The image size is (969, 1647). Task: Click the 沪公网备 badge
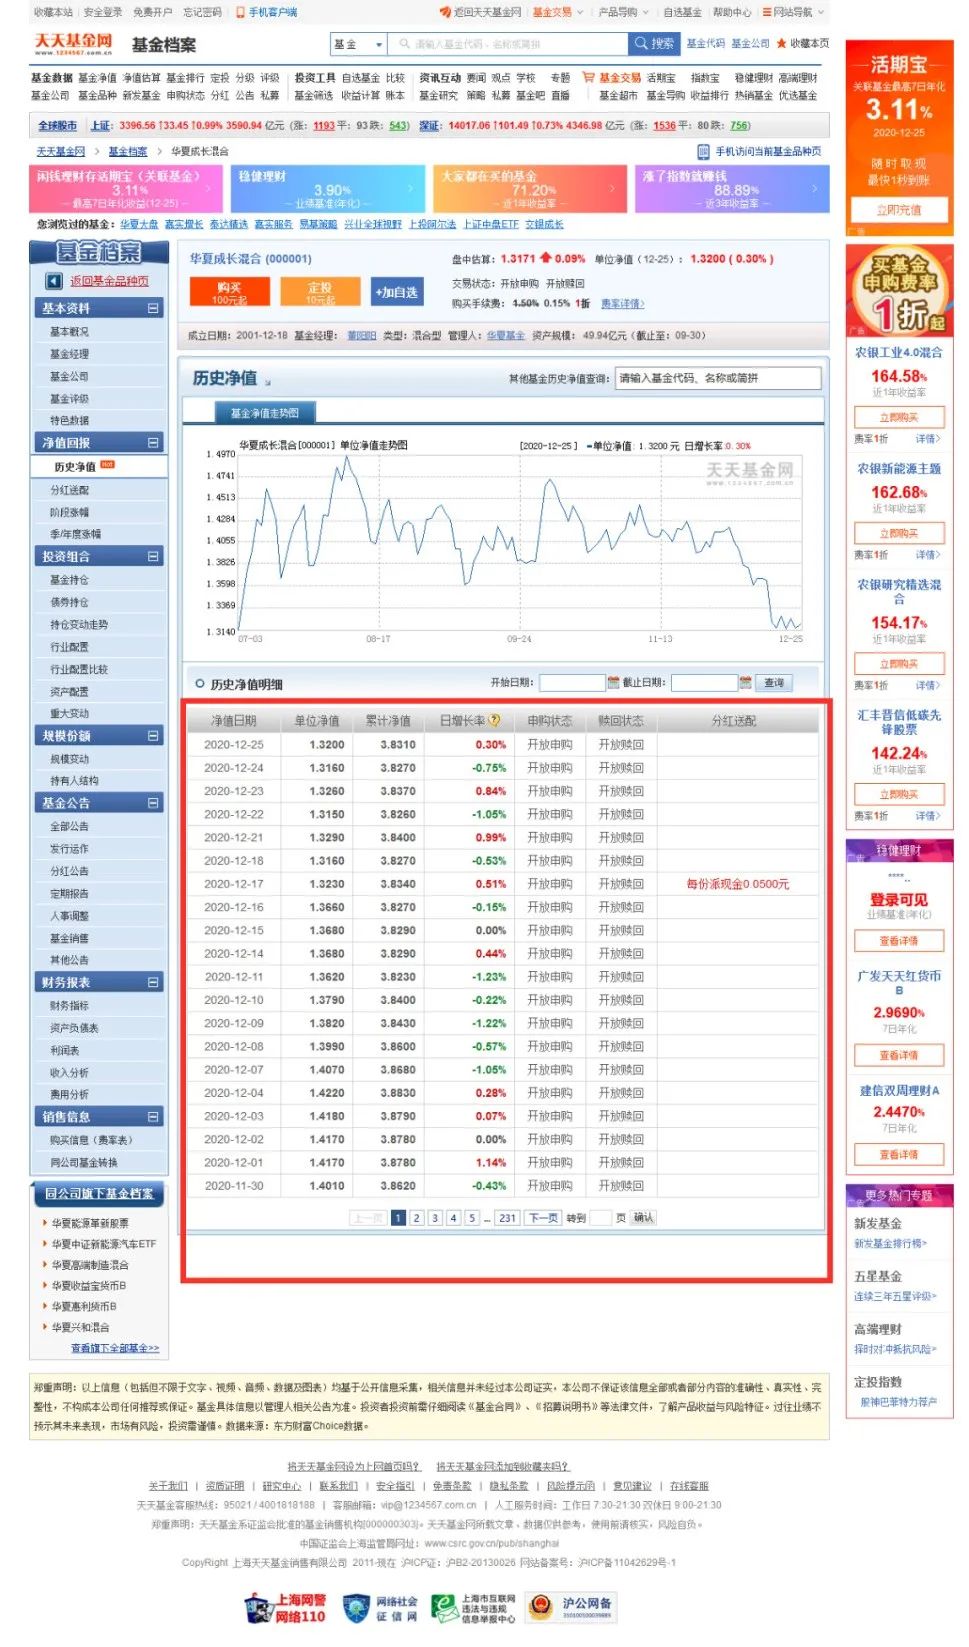pyautogui.click(x=570, y=1608)
